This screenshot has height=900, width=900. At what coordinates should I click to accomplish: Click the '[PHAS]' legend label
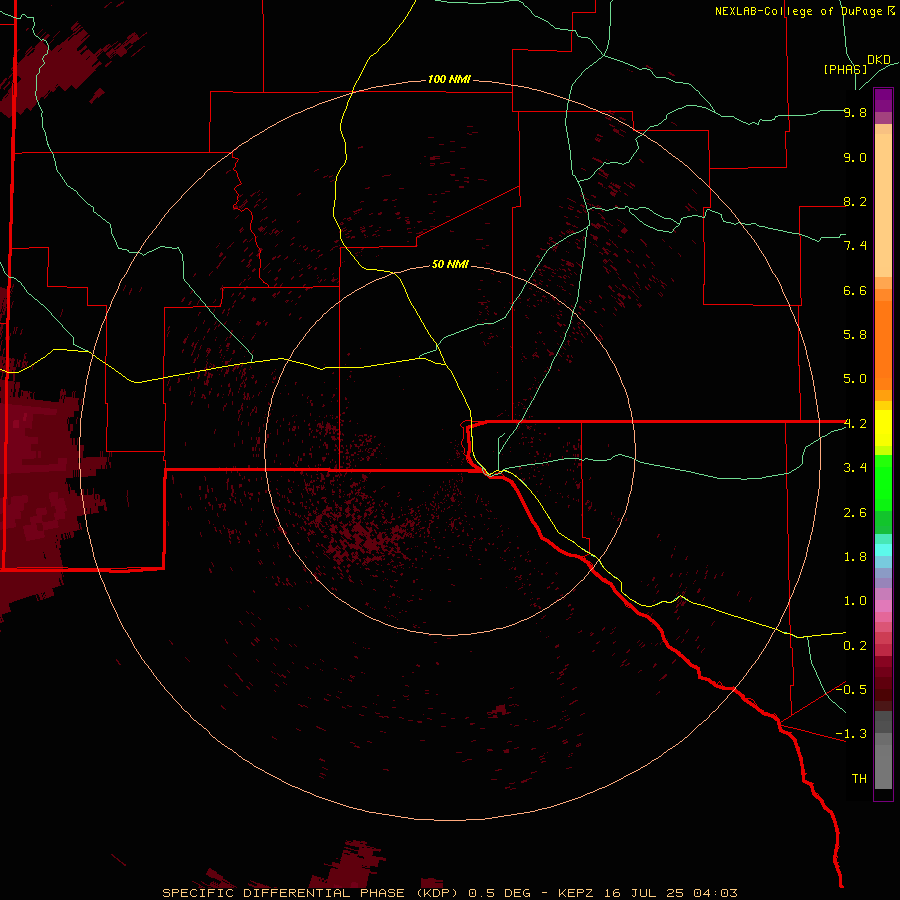(845, 69)
